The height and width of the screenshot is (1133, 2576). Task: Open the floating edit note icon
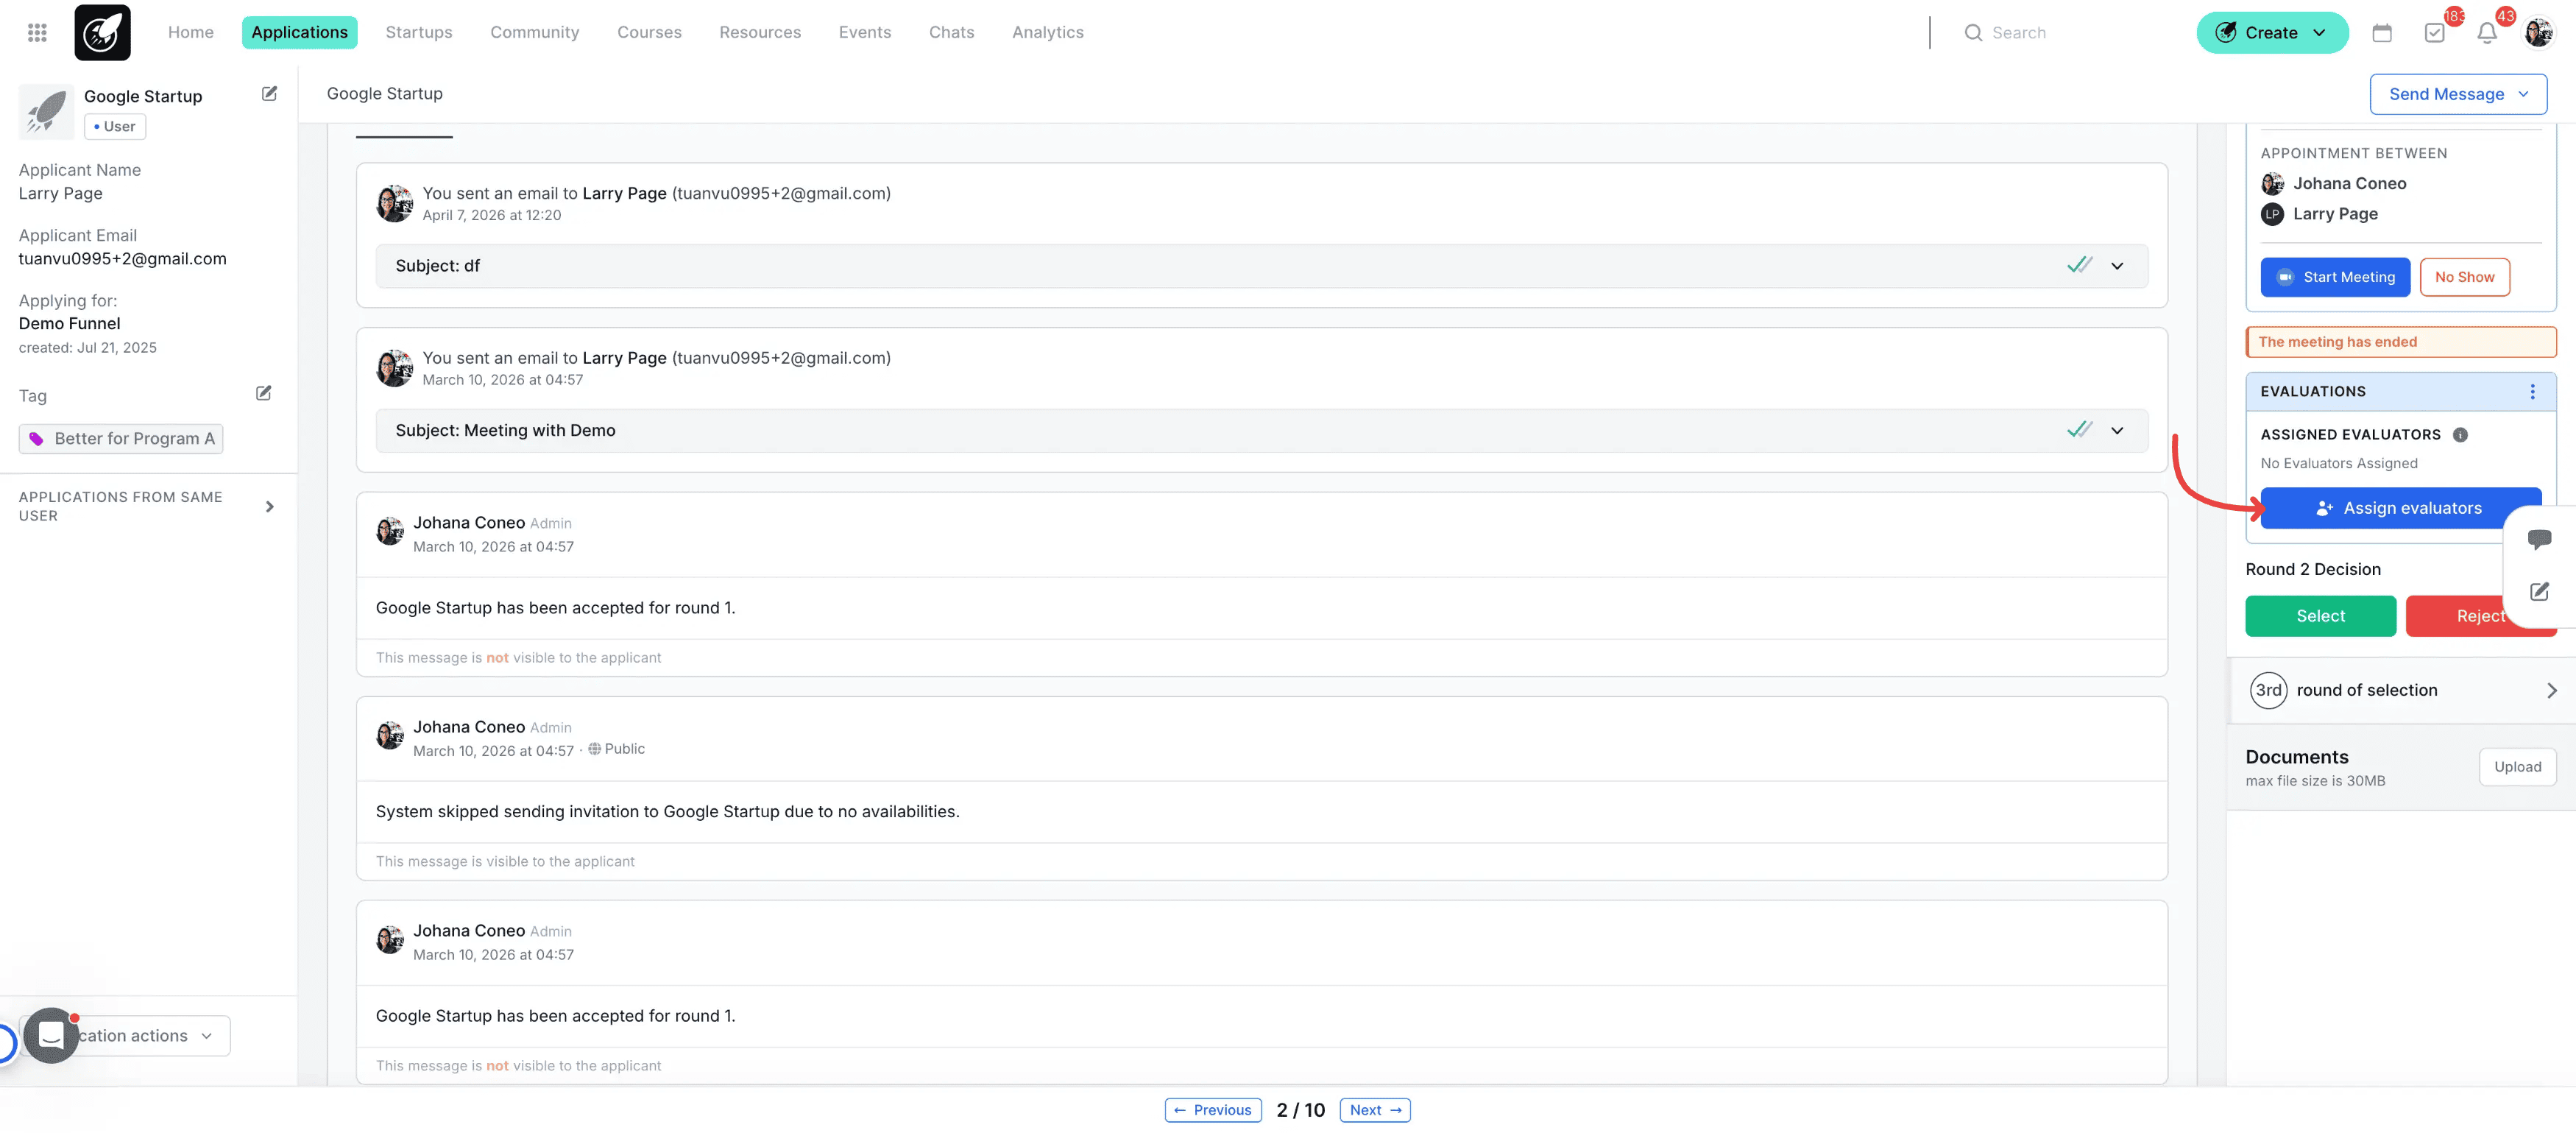tap(2539, 592)
